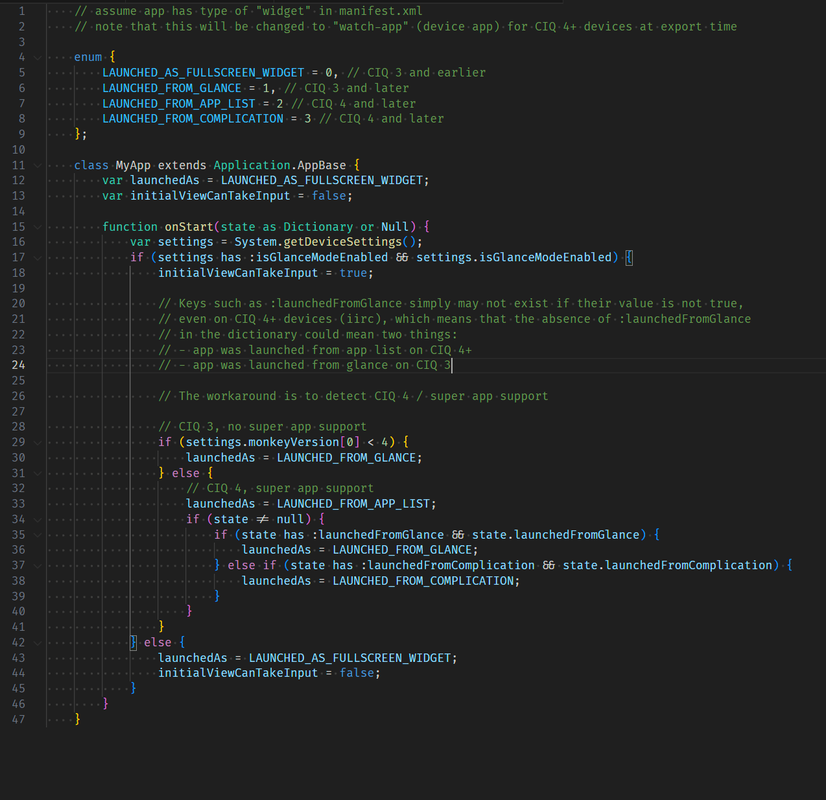The image size is (826, 800).
Task: Fold the final else block at line 42
Action: click(x=37, y=643)
